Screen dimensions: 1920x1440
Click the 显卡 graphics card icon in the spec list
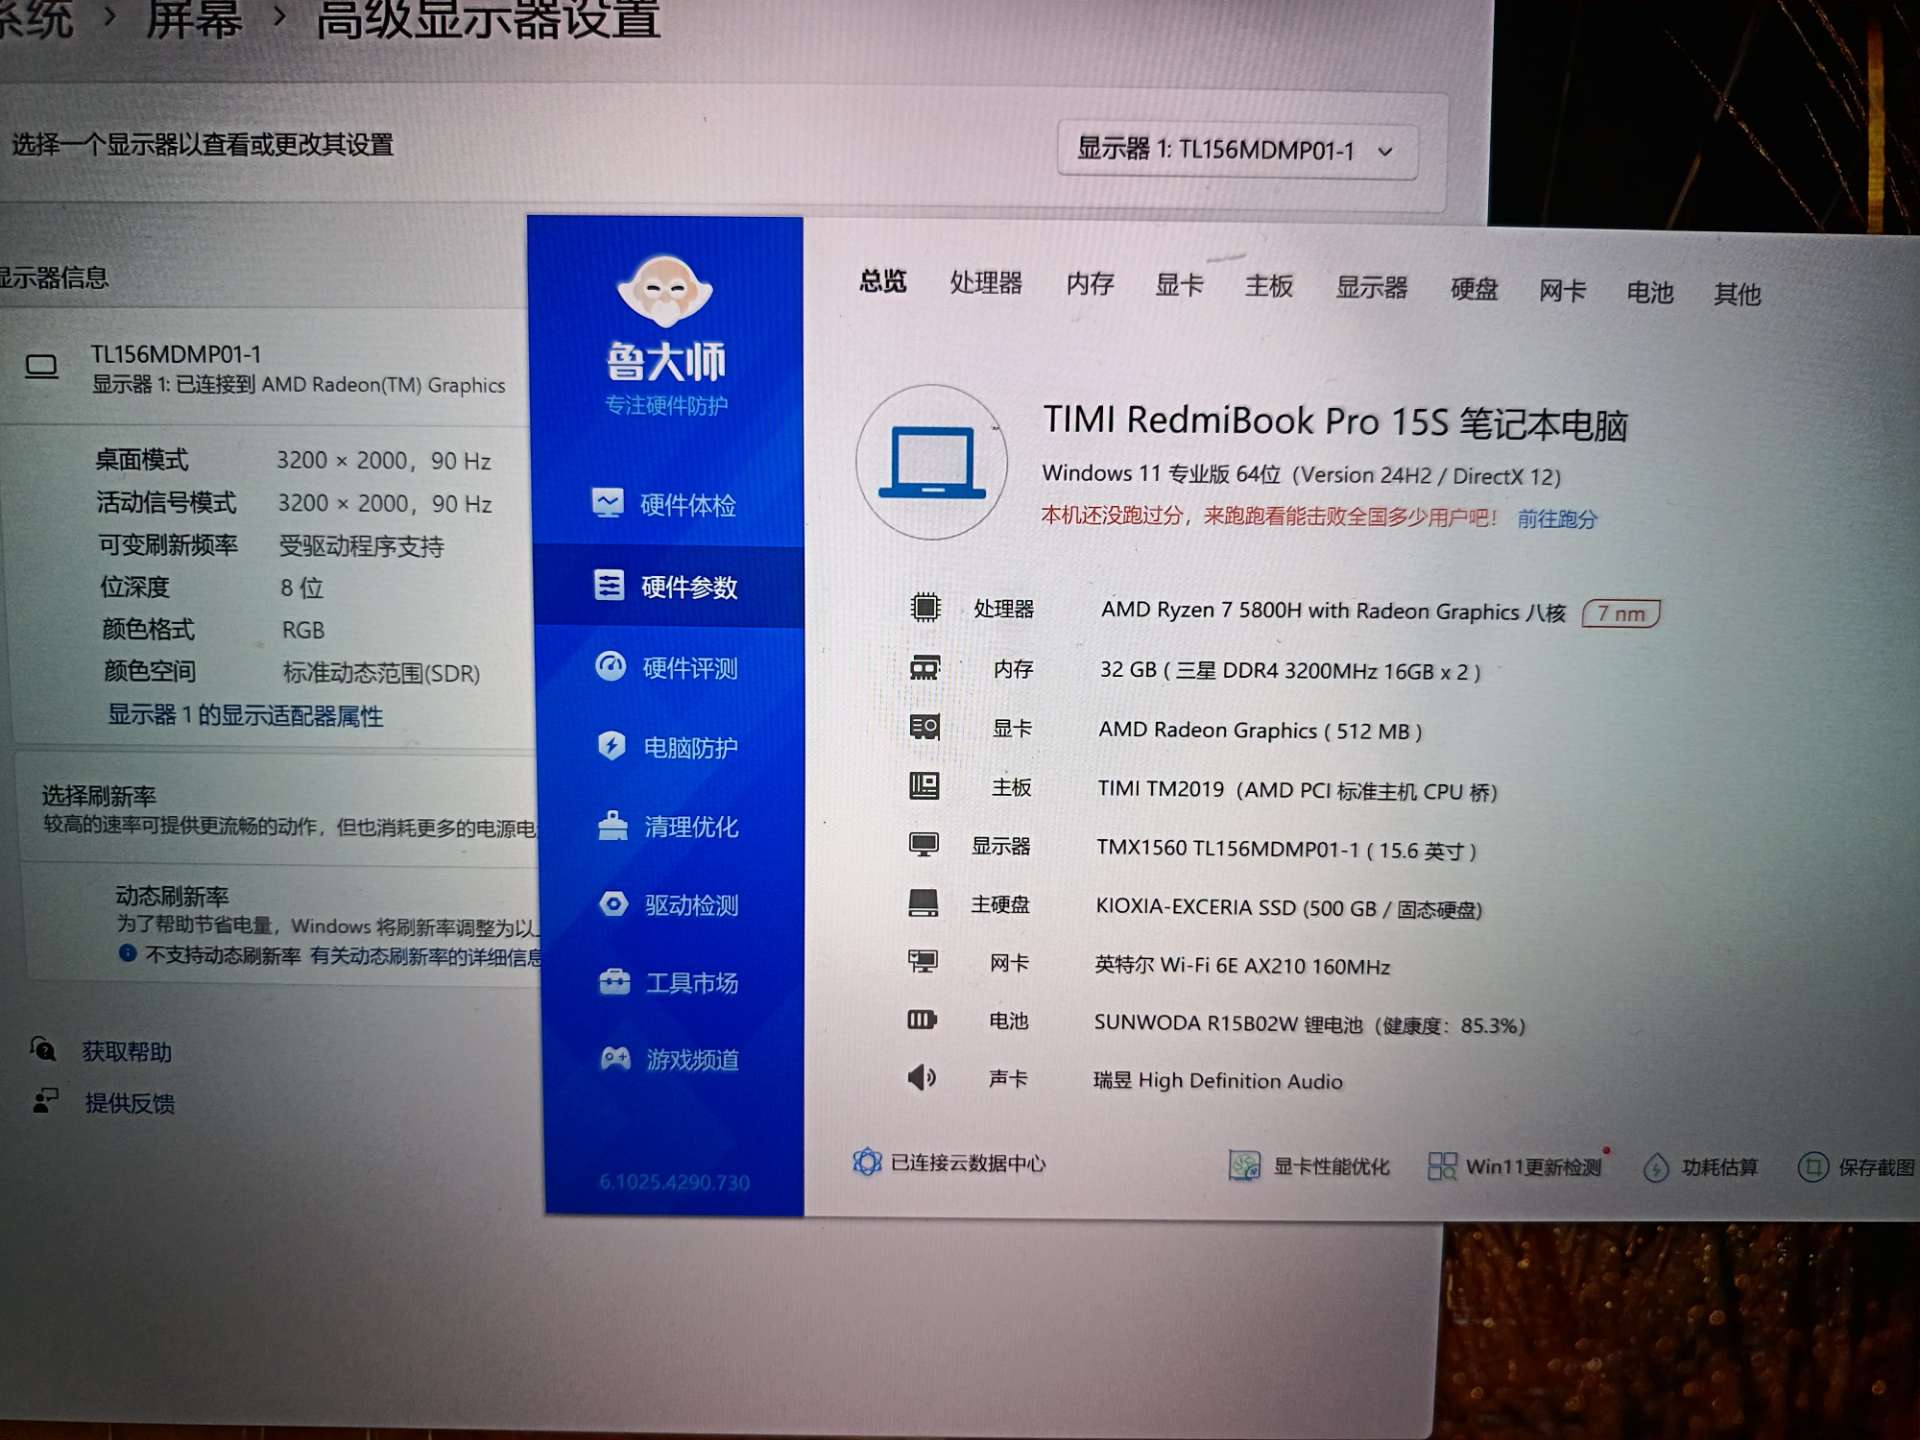[x=925, y=726]
